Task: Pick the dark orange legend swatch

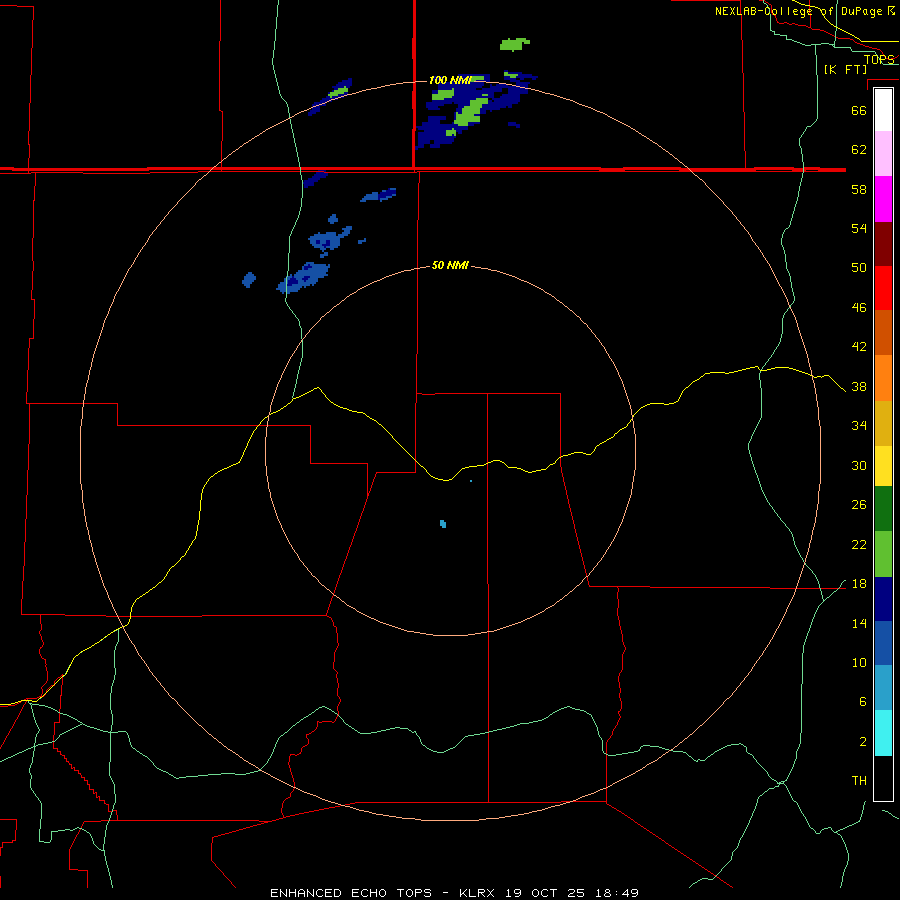Action: (883, 333)
